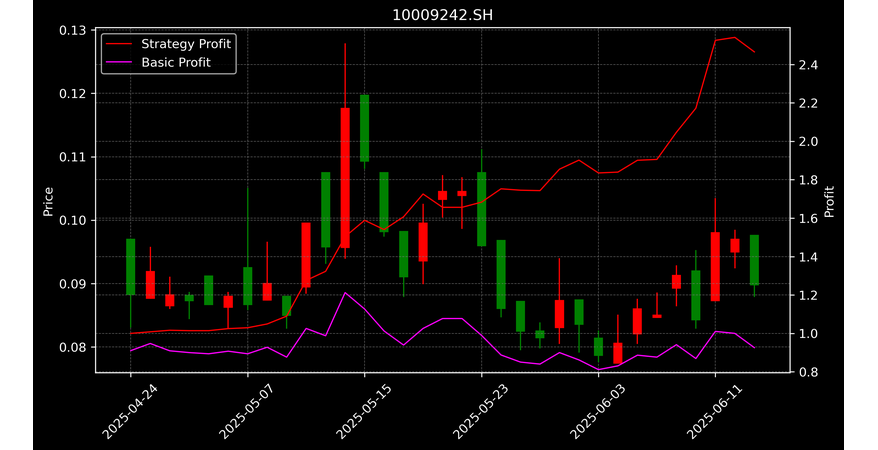Click the magenta Basic Profit legend line
Image resolution: width=878 pixels, height=450 pixels.
pos(118,63)
